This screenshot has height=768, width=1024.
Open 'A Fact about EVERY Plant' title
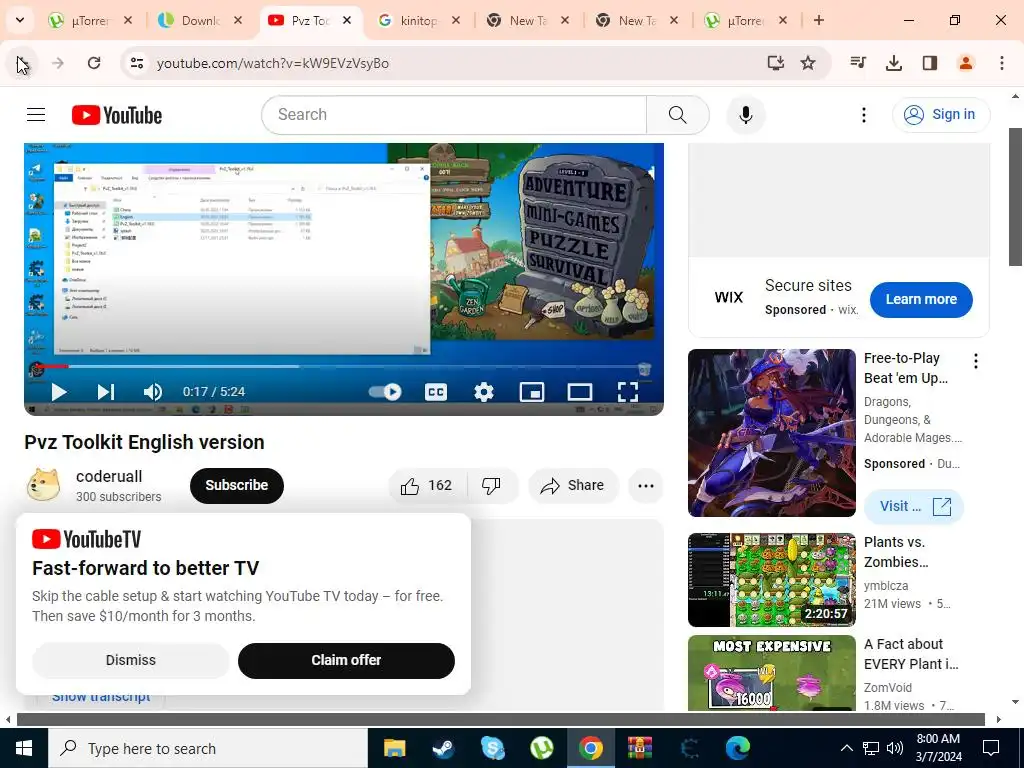click(911, 654)
